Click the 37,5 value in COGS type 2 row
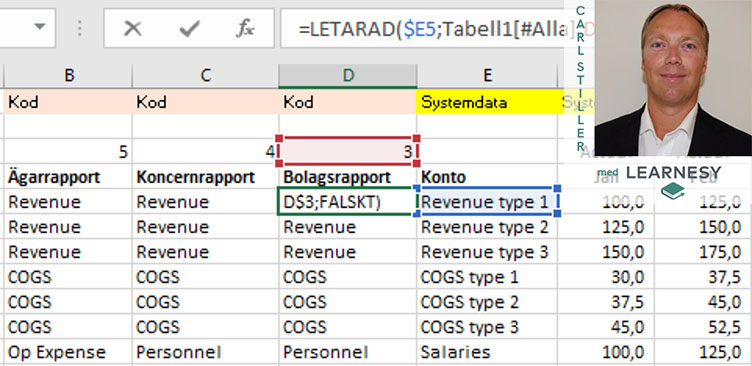The image size is (752, 366). pos(606,302)
